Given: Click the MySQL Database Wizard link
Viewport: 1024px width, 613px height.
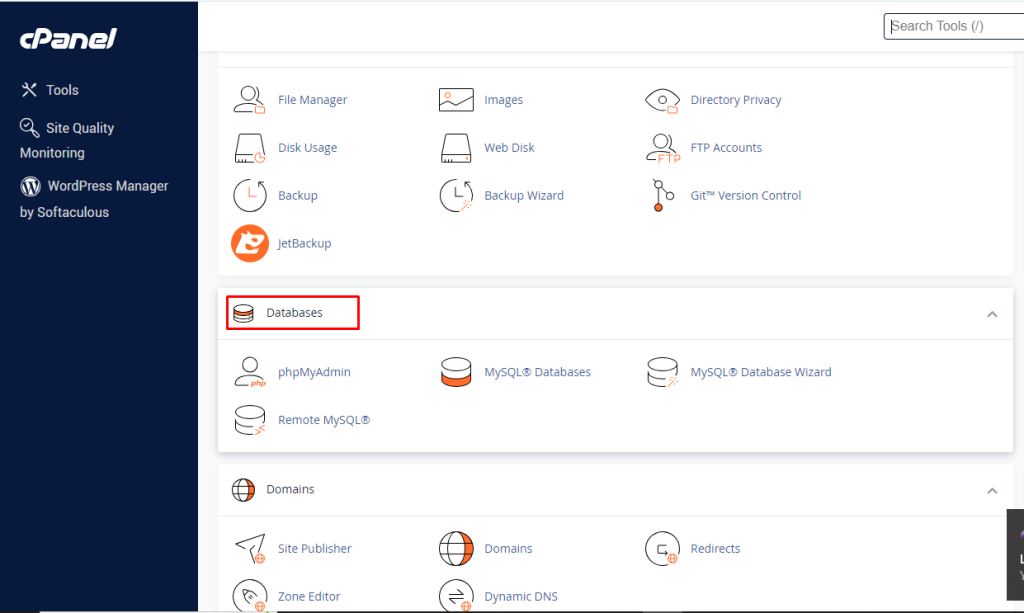Looking at the screenshot, I should 760,372.
